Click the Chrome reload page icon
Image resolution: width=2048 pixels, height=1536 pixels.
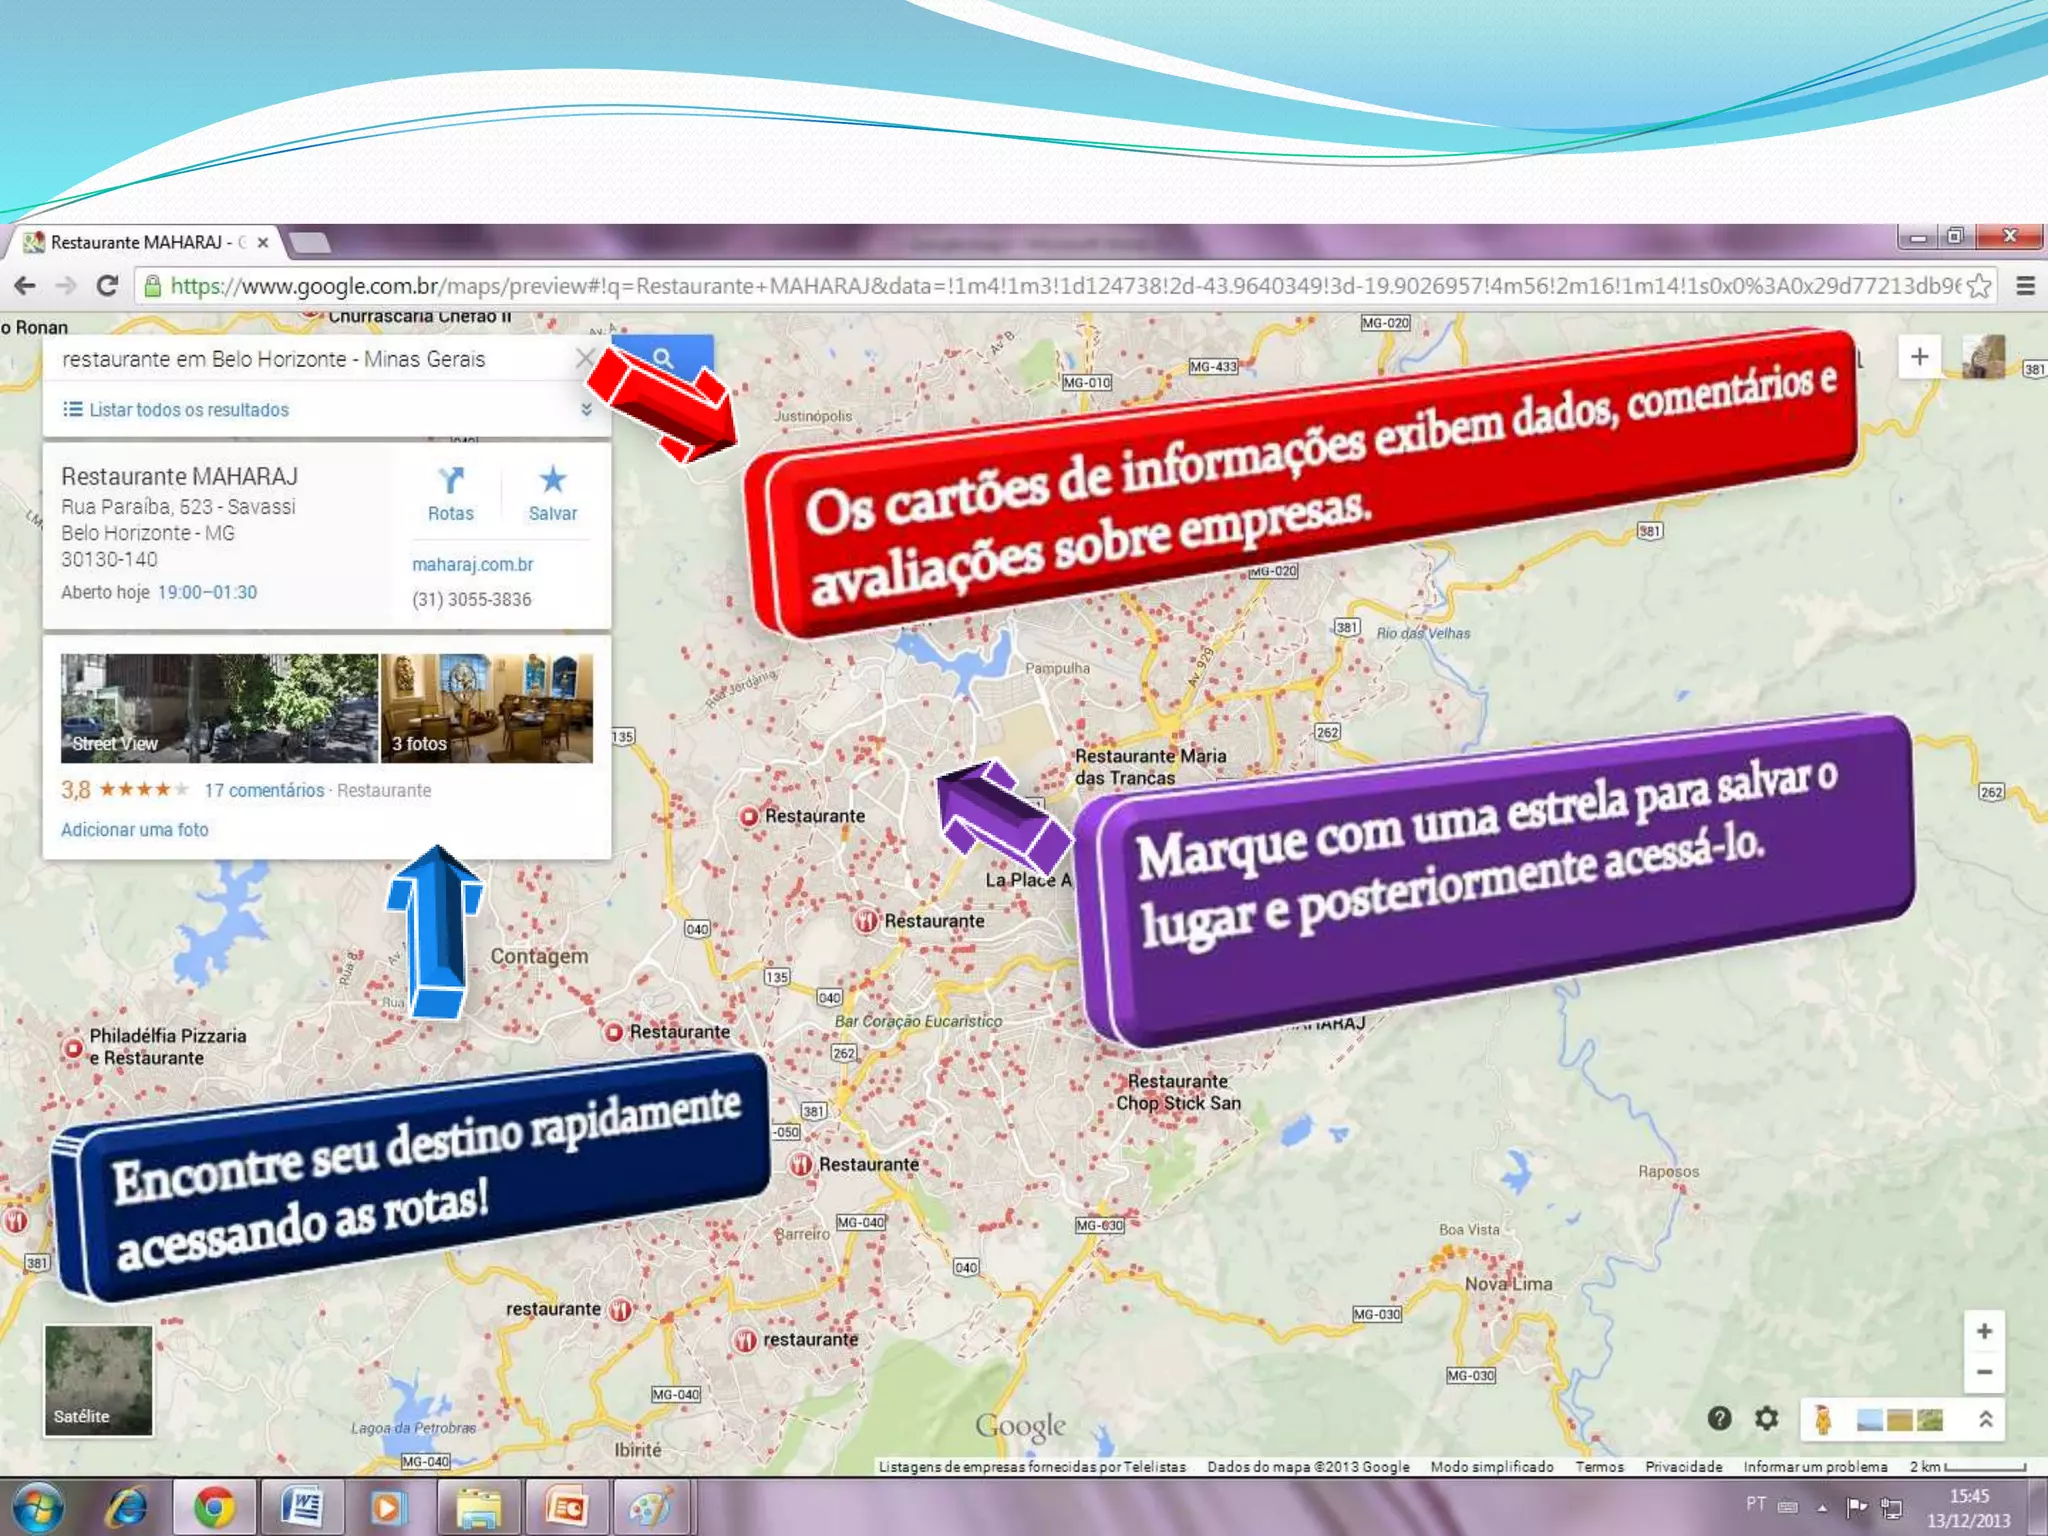tap(107, 286)
